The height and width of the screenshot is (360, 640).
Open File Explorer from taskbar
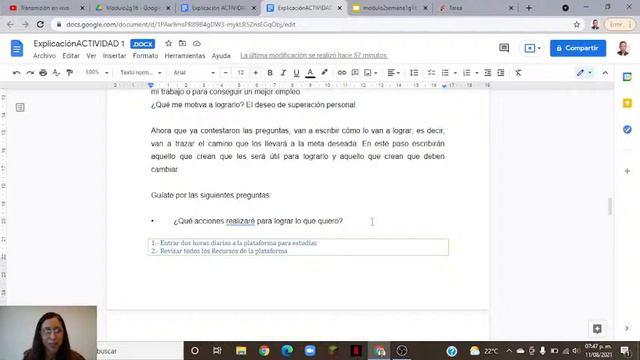point(241,351)
